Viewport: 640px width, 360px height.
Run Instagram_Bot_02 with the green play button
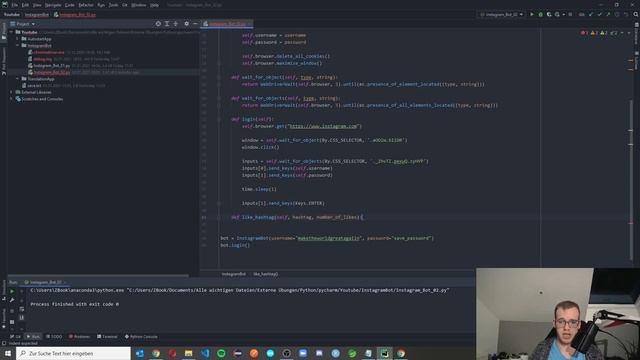coord(531,14)
